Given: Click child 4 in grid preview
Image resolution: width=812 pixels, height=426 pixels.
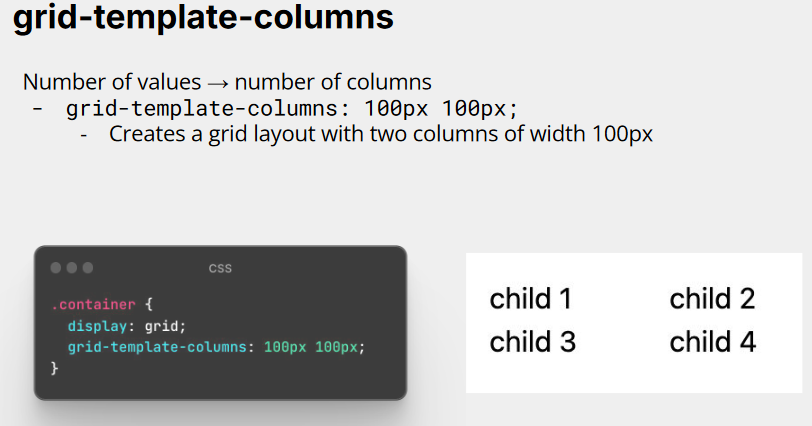Looking at the screenshot, I should point(713,342).
